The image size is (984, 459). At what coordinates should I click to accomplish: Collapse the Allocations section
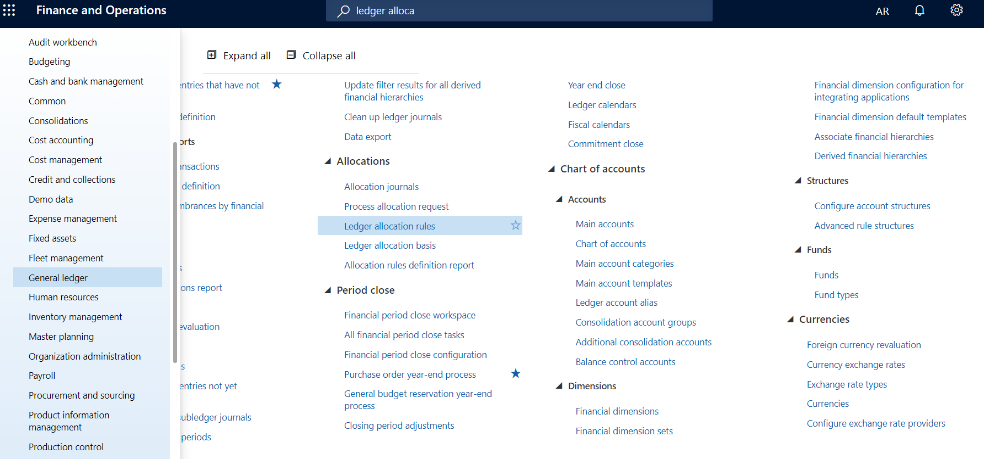(x=328, y=162)
